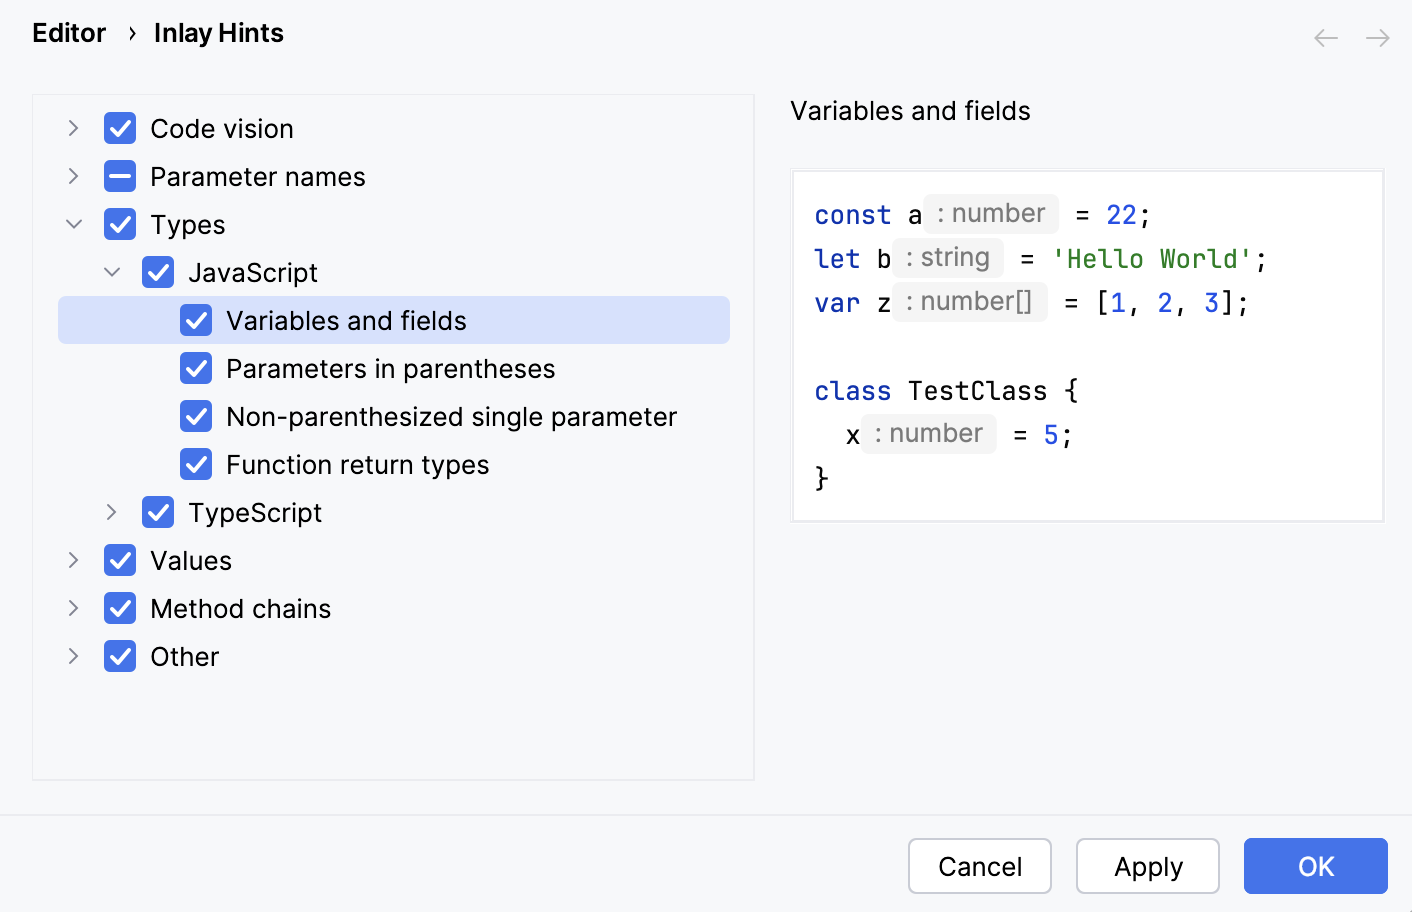
Task: Select the Parameters in parentheses tree row
Action: click(x=391, y=368)
